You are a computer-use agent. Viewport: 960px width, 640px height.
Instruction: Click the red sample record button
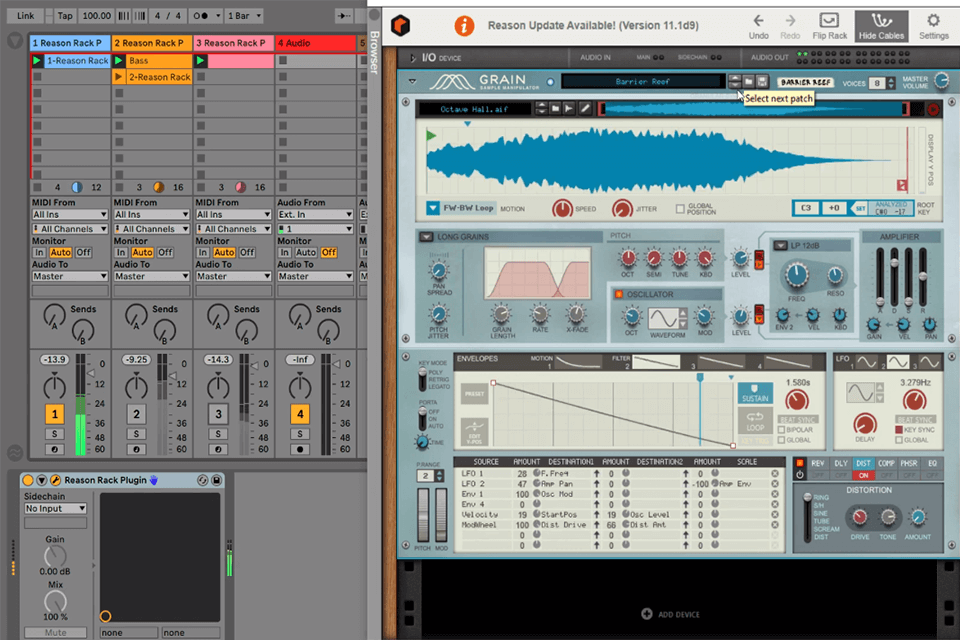click(x=932, y=110)
